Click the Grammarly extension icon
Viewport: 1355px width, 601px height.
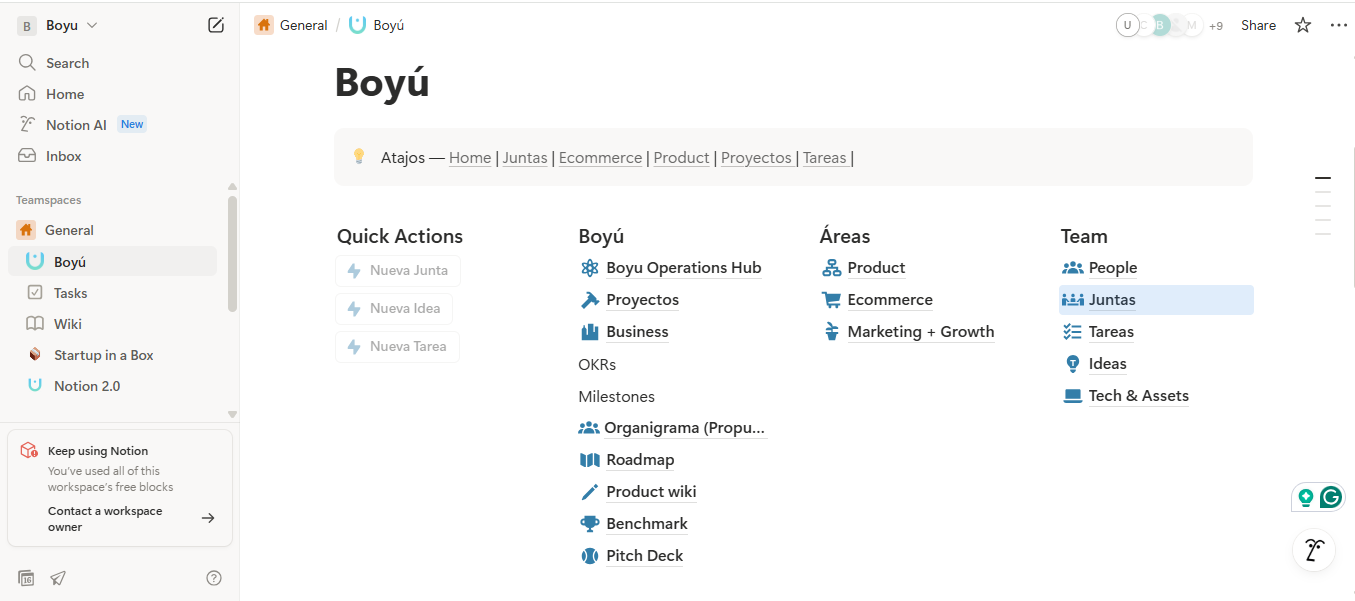(x=1330, y=497)
